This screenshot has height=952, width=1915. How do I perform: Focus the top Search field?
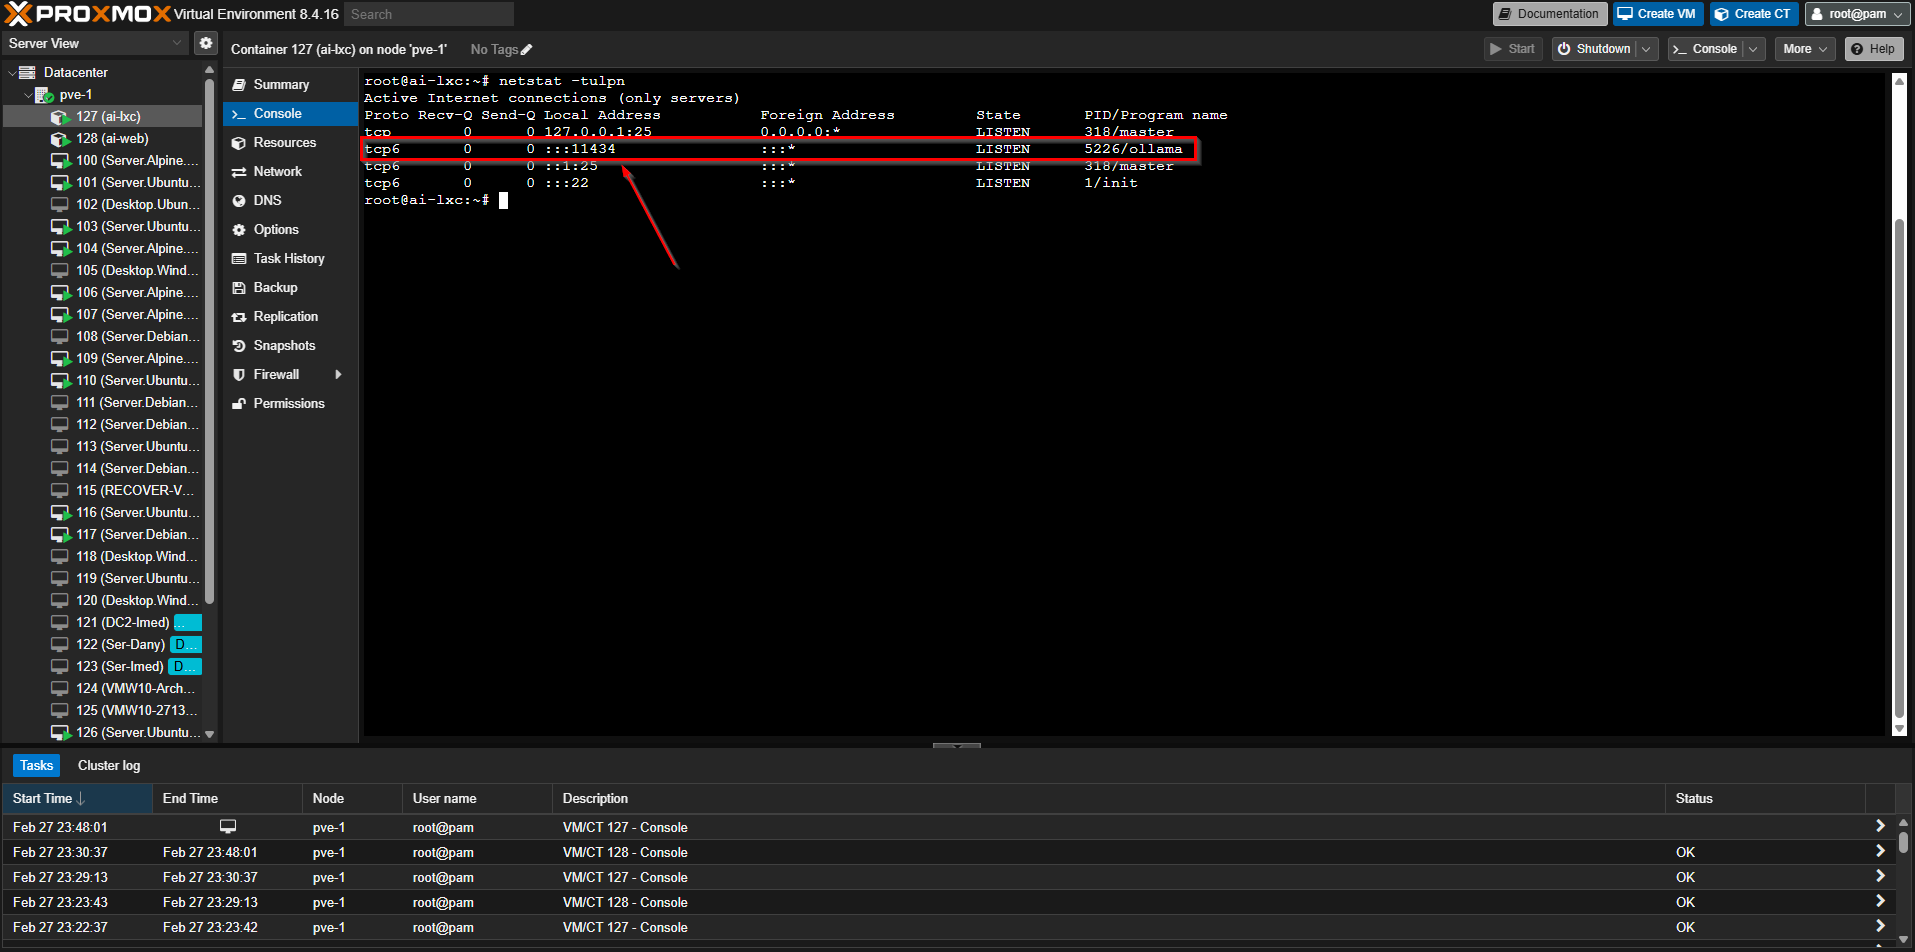point(428,14)
